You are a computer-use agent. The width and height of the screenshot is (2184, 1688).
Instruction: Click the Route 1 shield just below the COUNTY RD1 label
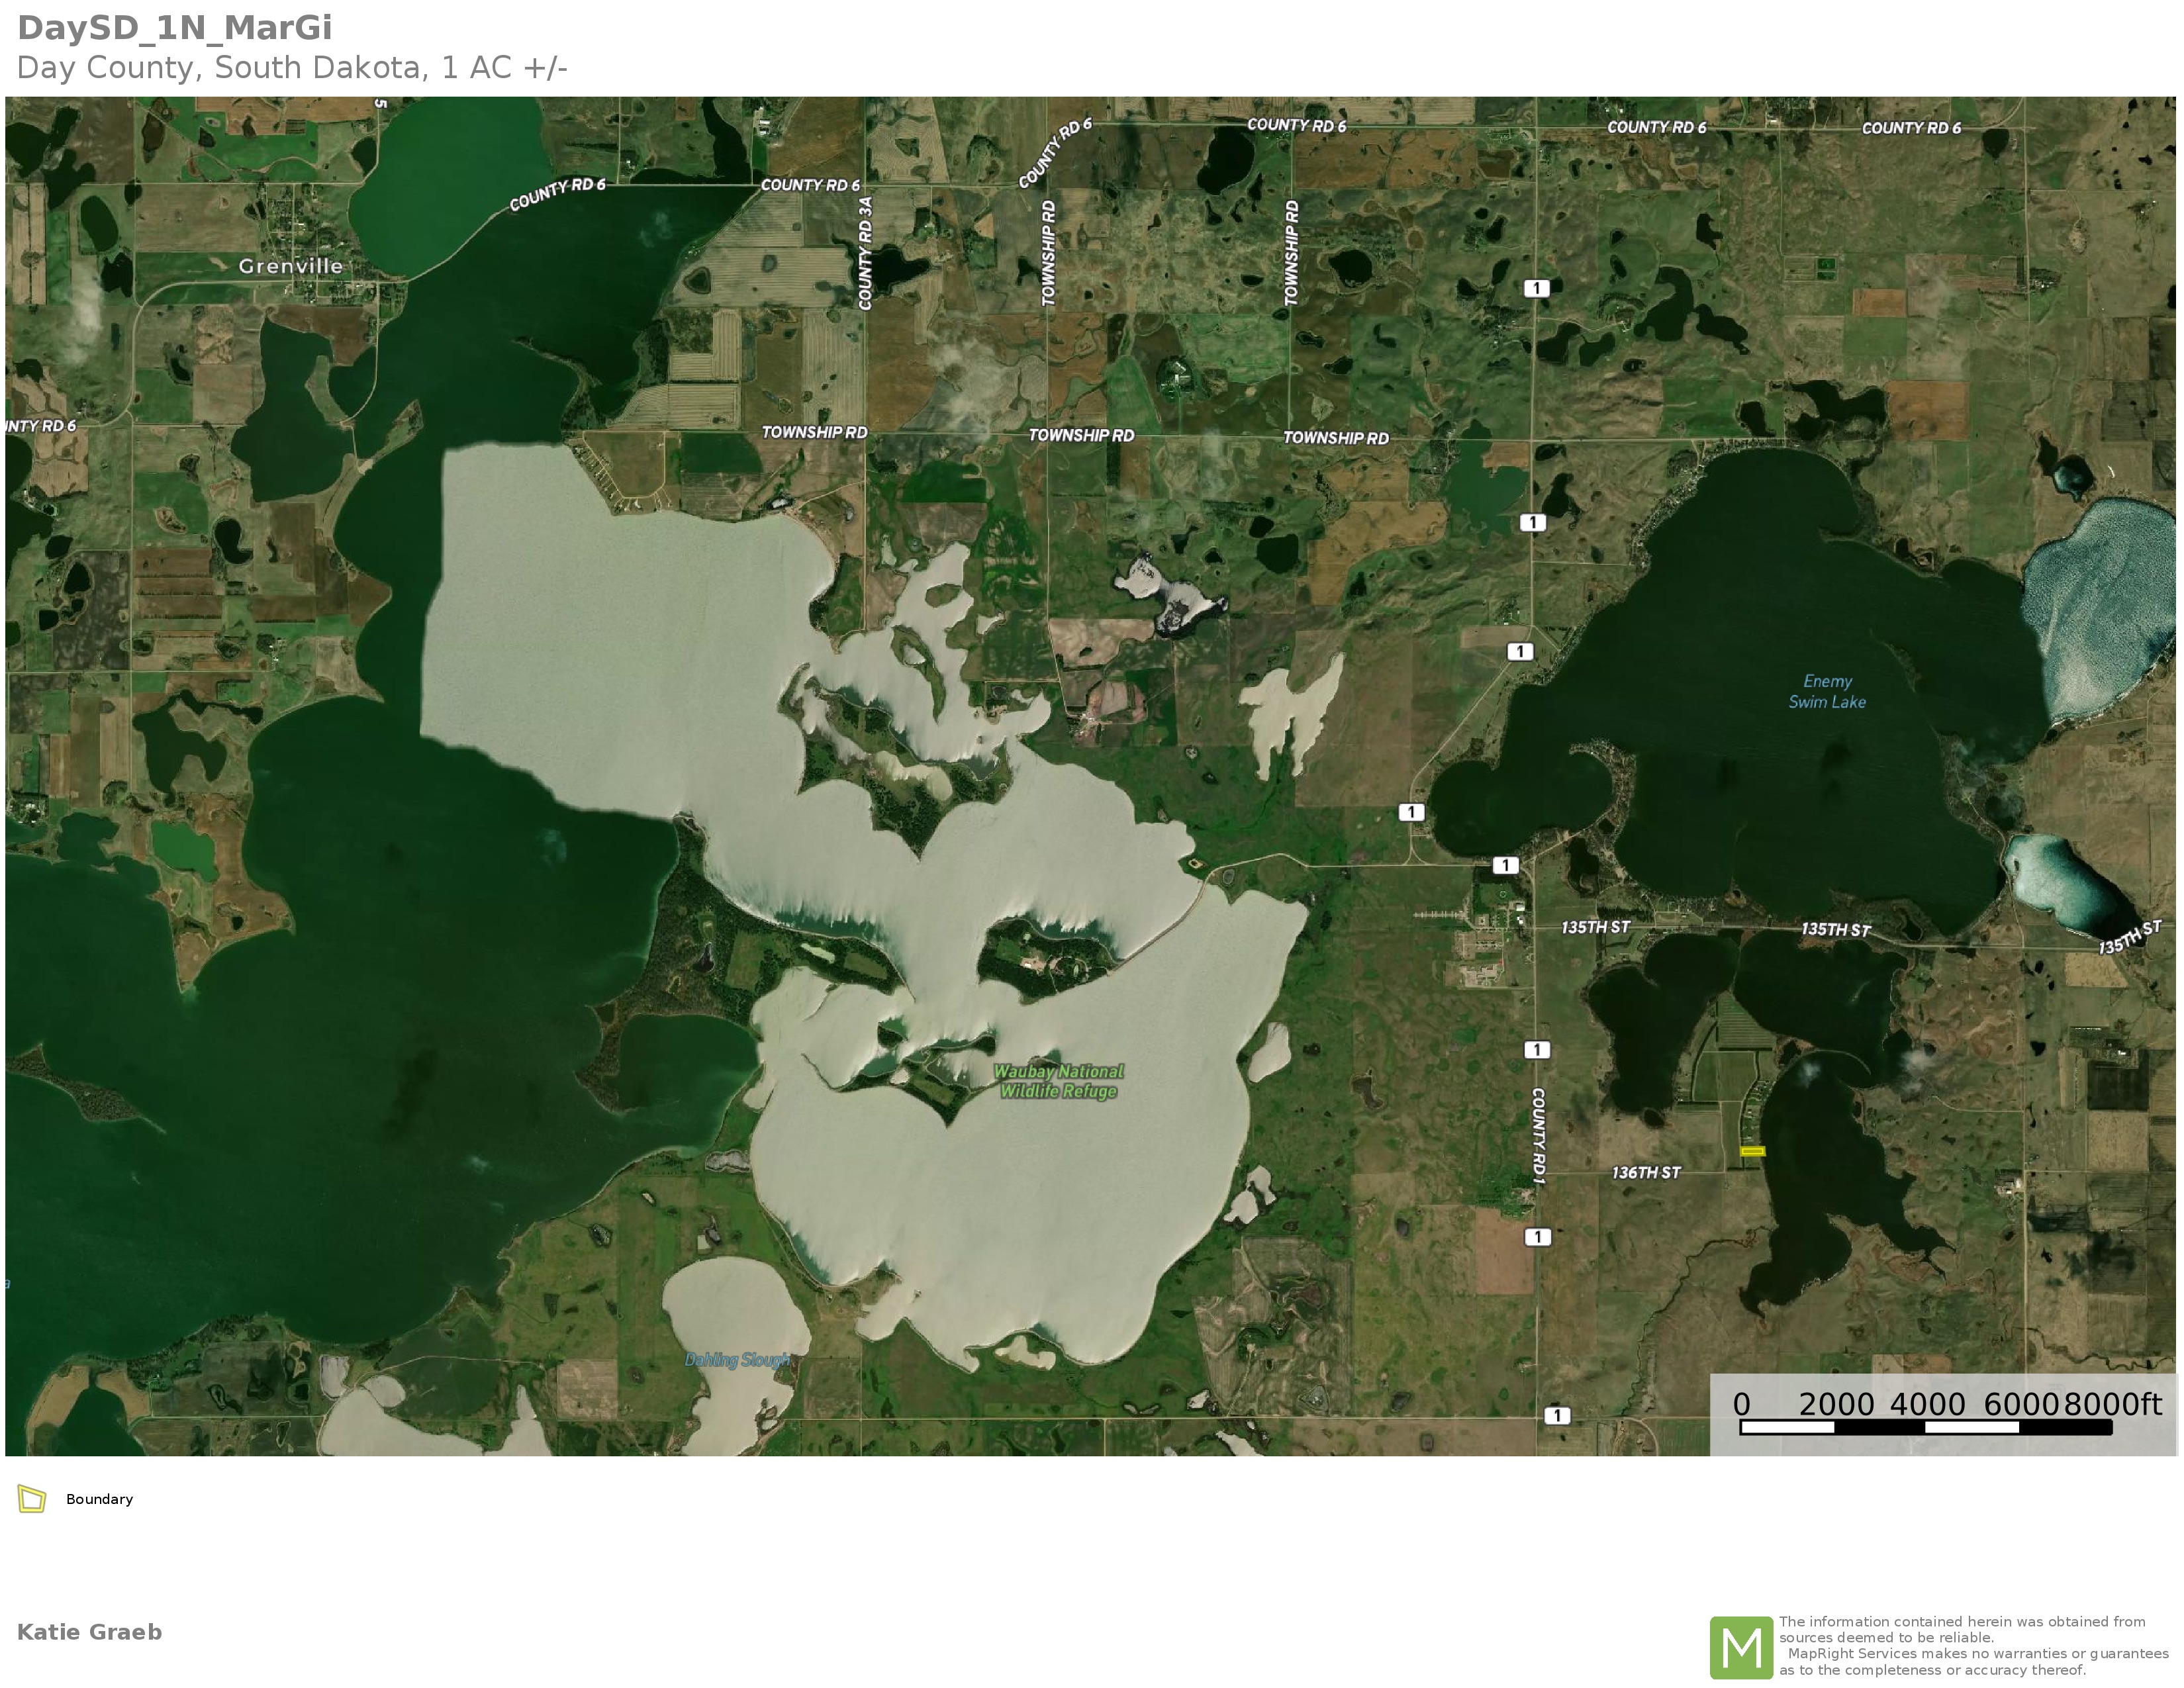point(1538,1237)
